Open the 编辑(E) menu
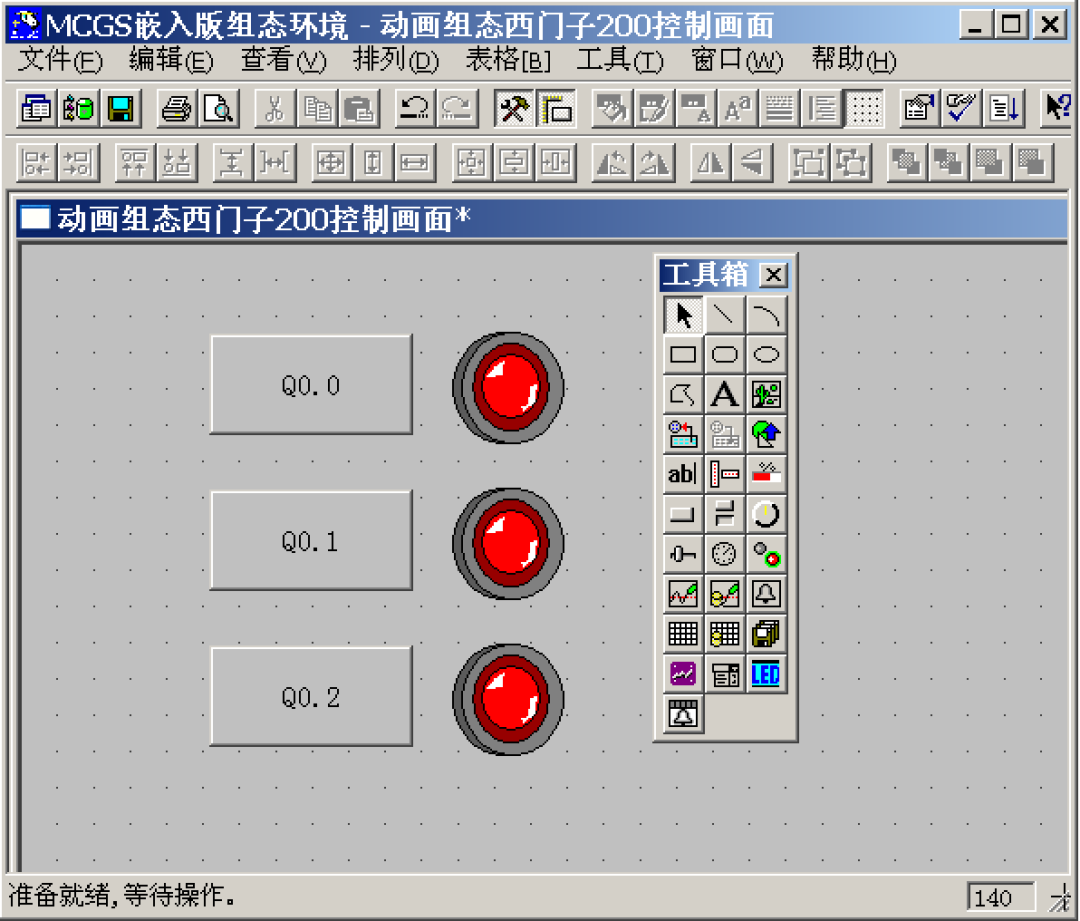 tap(171, 60)
